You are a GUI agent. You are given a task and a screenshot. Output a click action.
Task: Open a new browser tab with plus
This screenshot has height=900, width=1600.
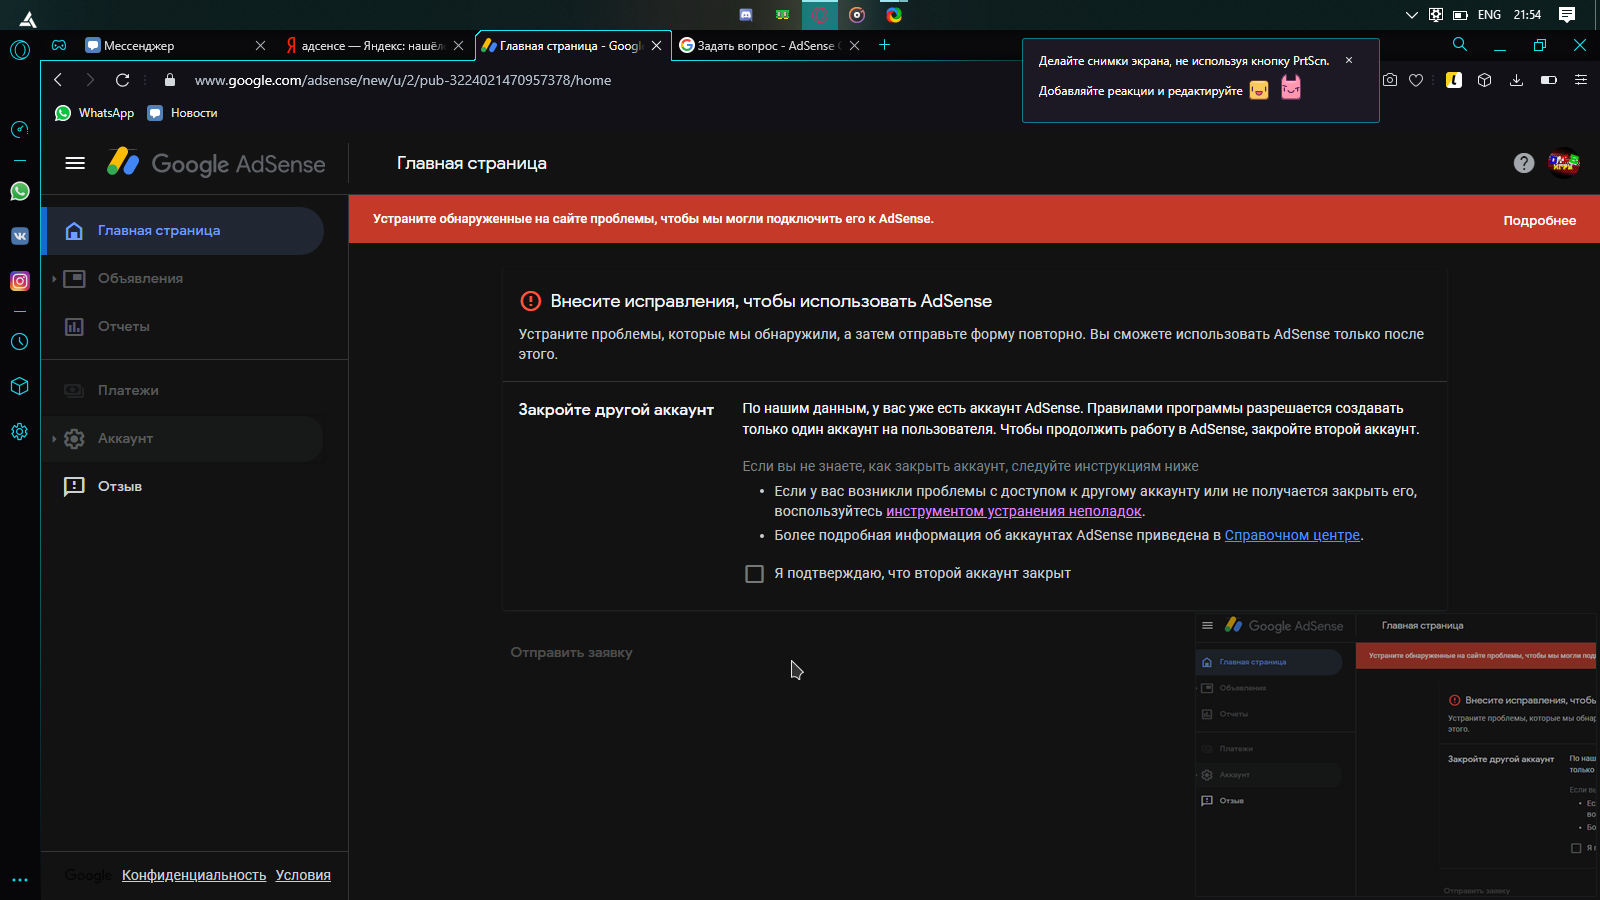tap(884, 44)
